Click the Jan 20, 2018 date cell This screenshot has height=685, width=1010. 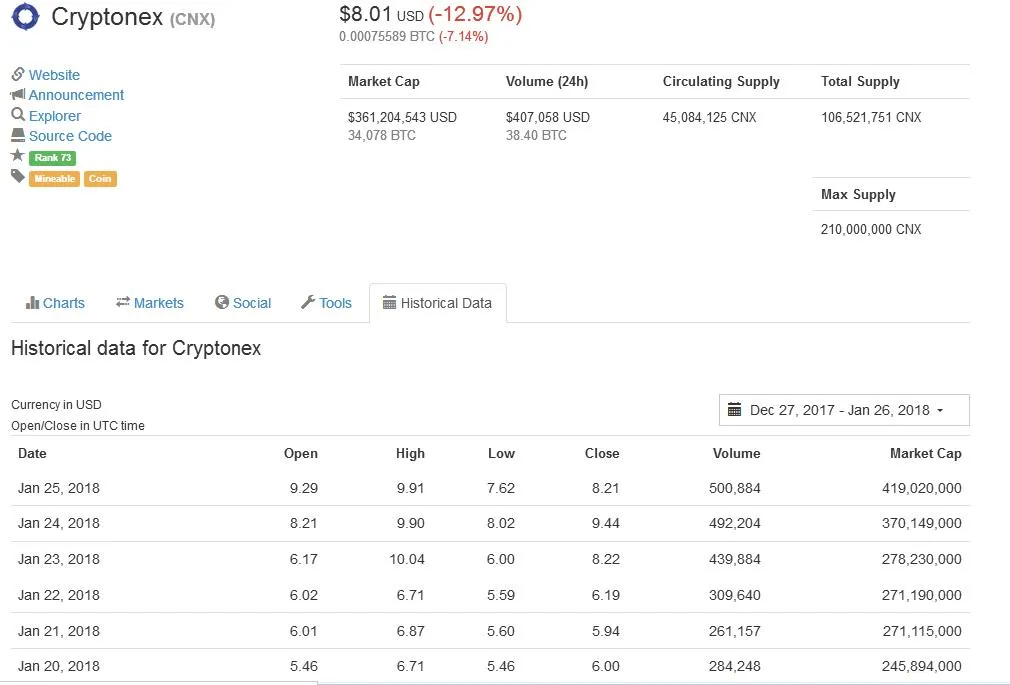pyautogui.click(x=59, y=666)
